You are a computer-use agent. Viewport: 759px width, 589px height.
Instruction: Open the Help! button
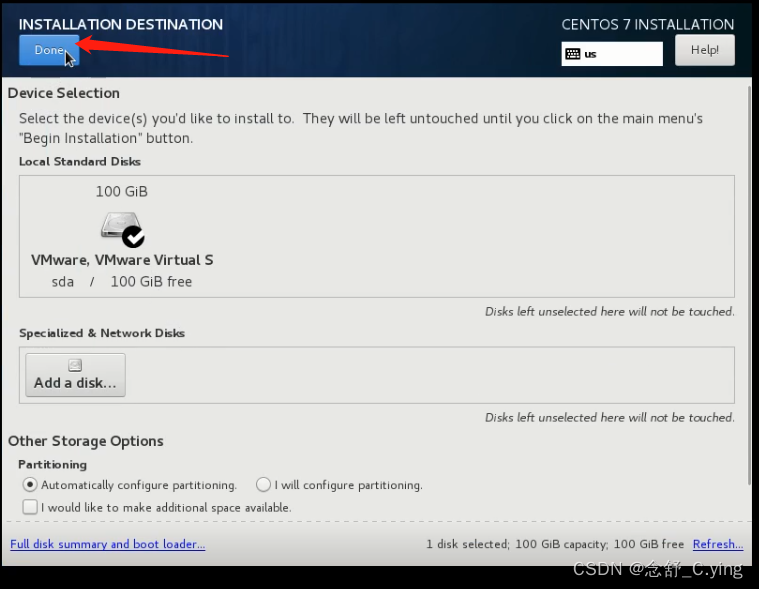tap(704, 50)
